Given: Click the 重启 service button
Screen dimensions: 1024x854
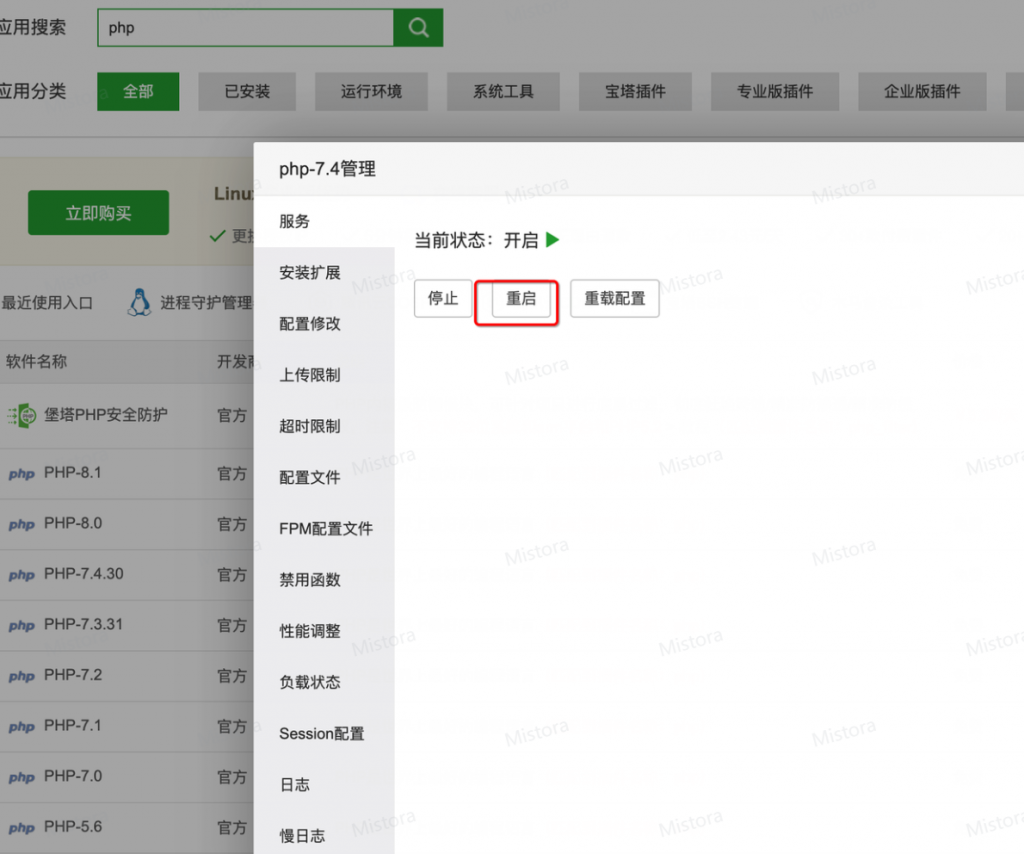Looking at the screenshot, I should [520, 298].
